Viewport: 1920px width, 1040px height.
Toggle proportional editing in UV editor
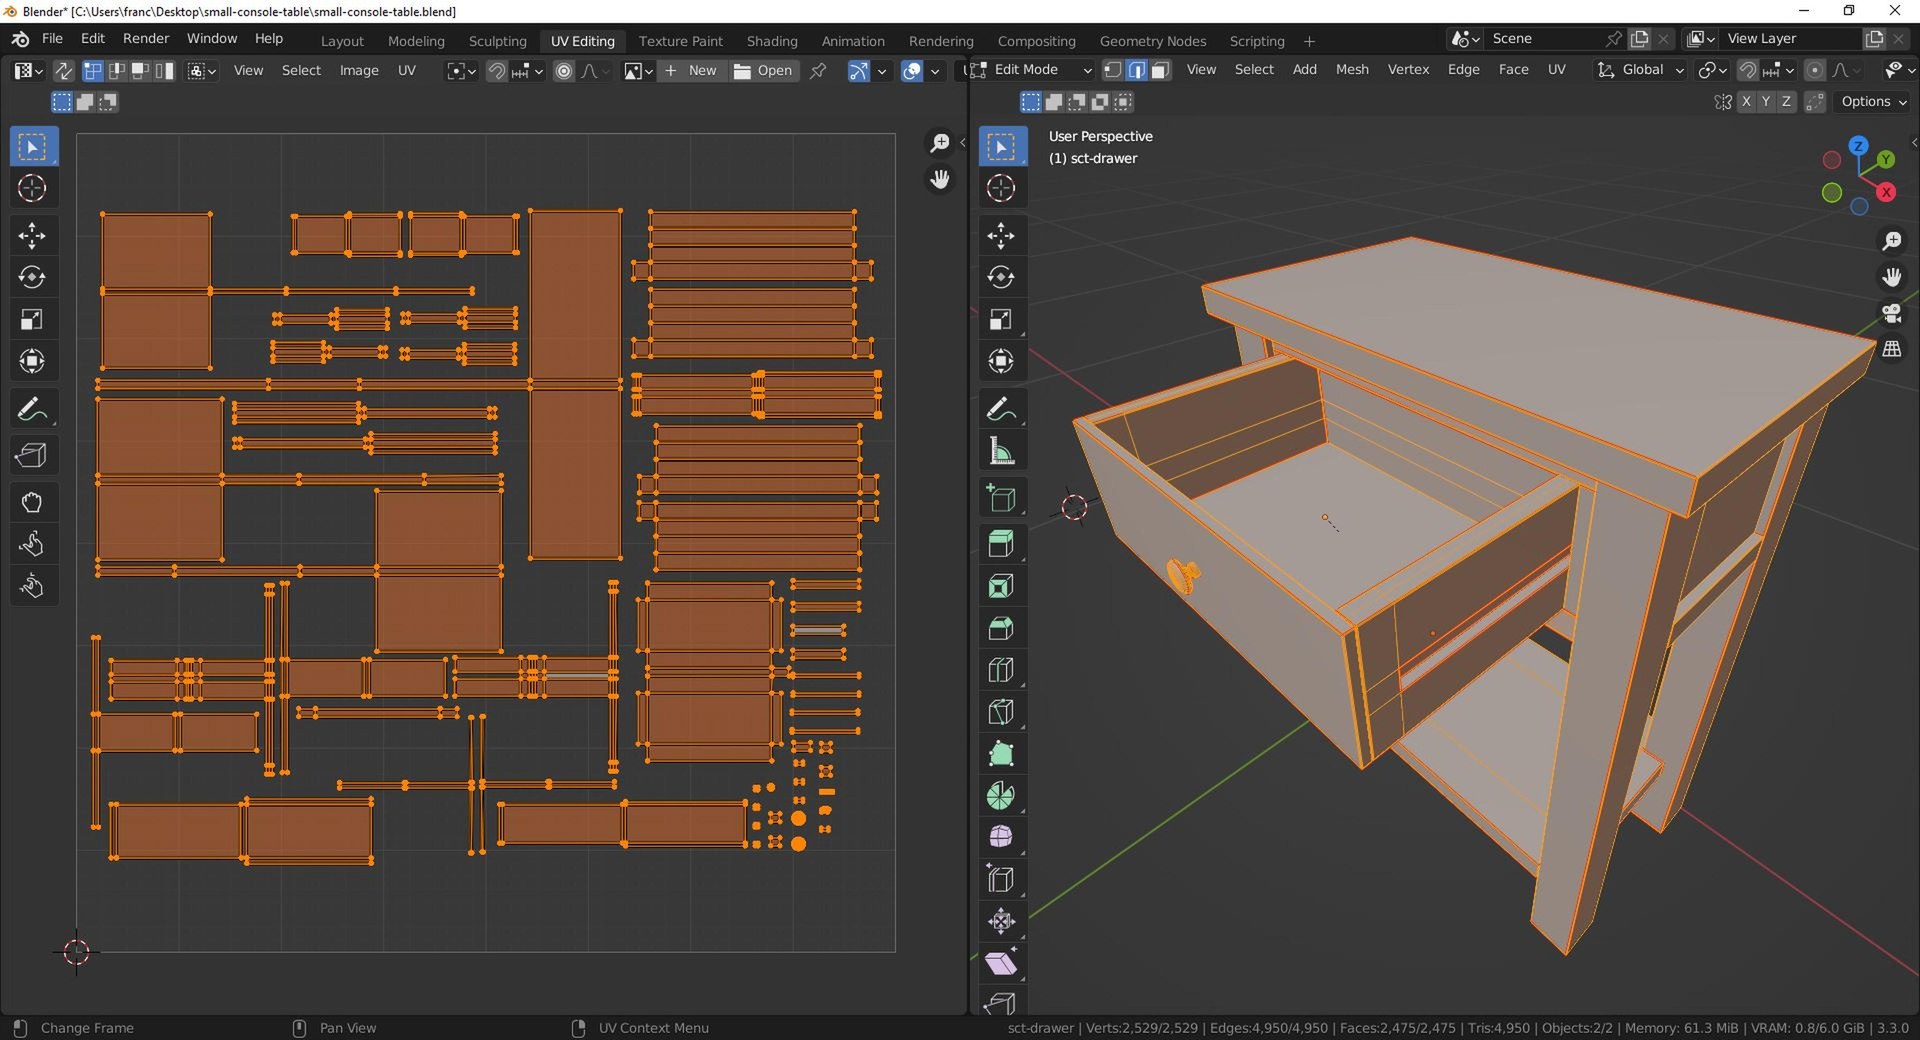[564, 70]
